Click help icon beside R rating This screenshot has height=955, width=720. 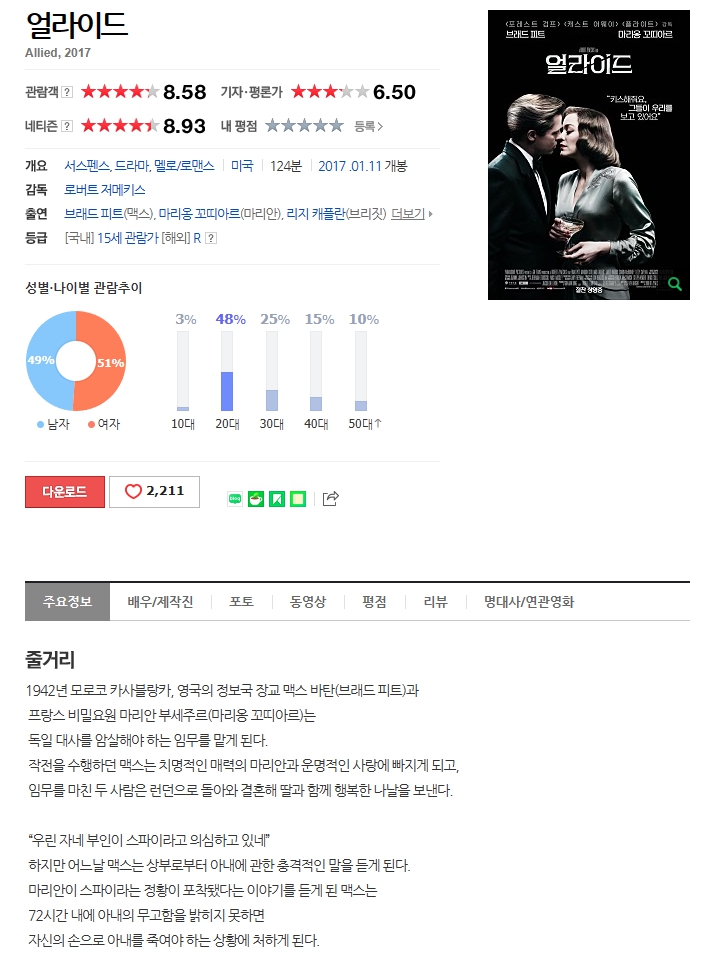point(211,238)
